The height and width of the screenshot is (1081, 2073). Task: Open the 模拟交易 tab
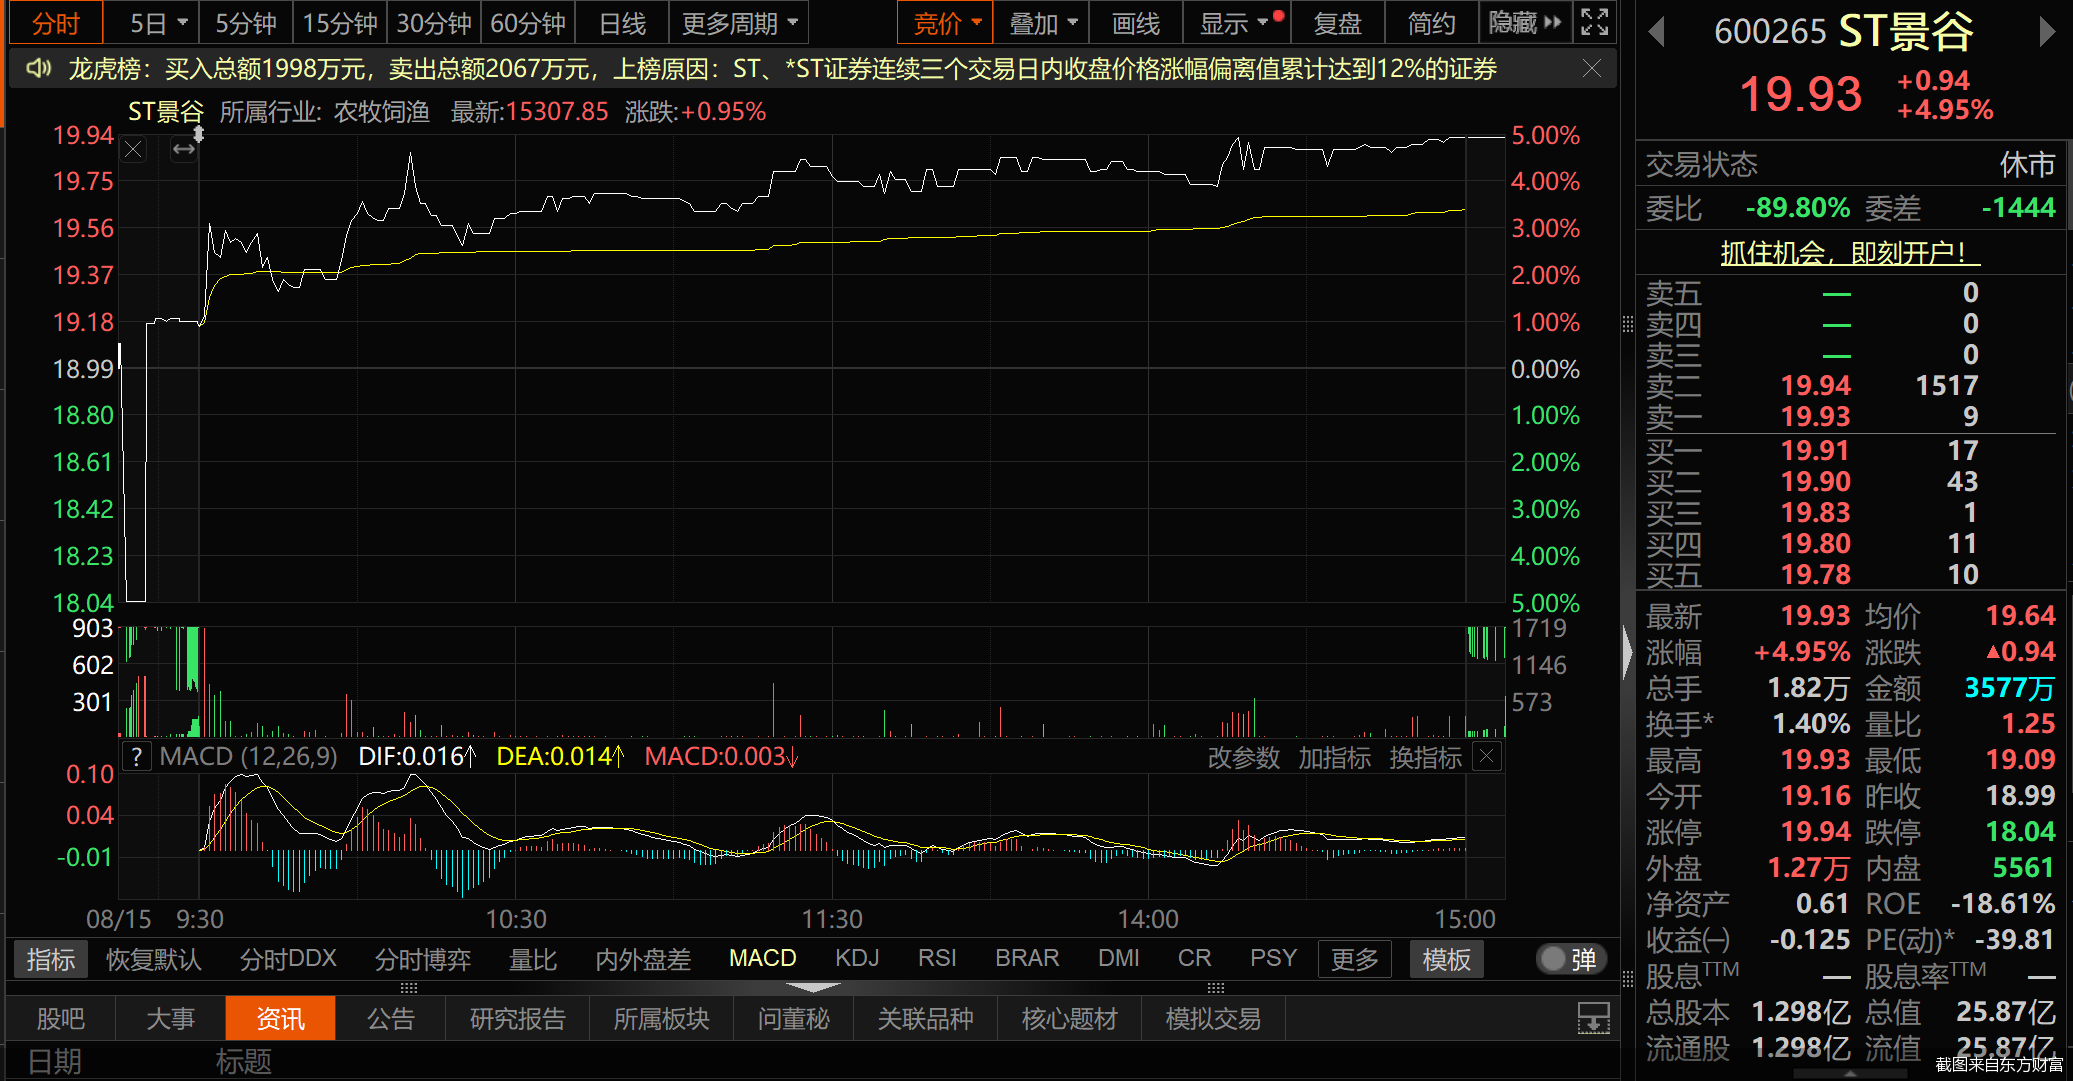tap(1213, 1019)
